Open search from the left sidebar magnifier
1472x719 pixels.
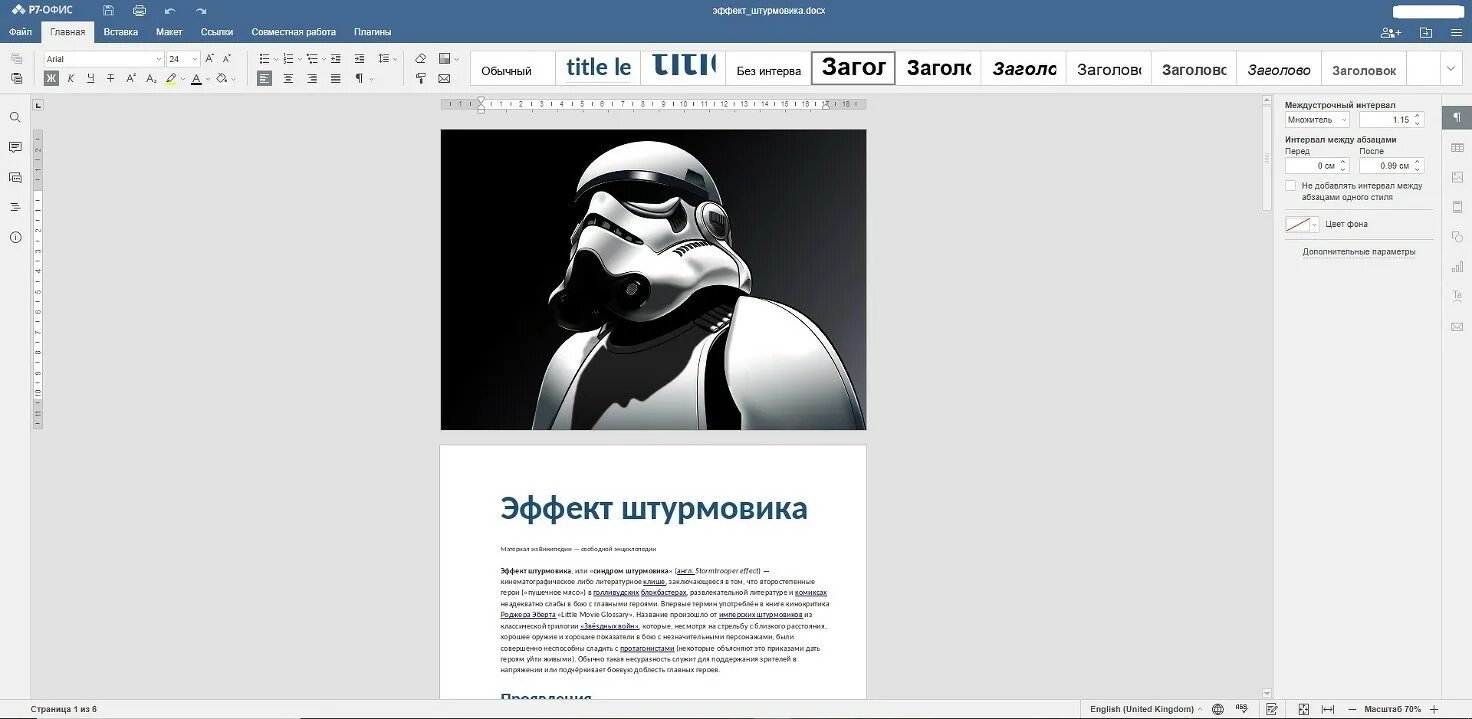15,117
